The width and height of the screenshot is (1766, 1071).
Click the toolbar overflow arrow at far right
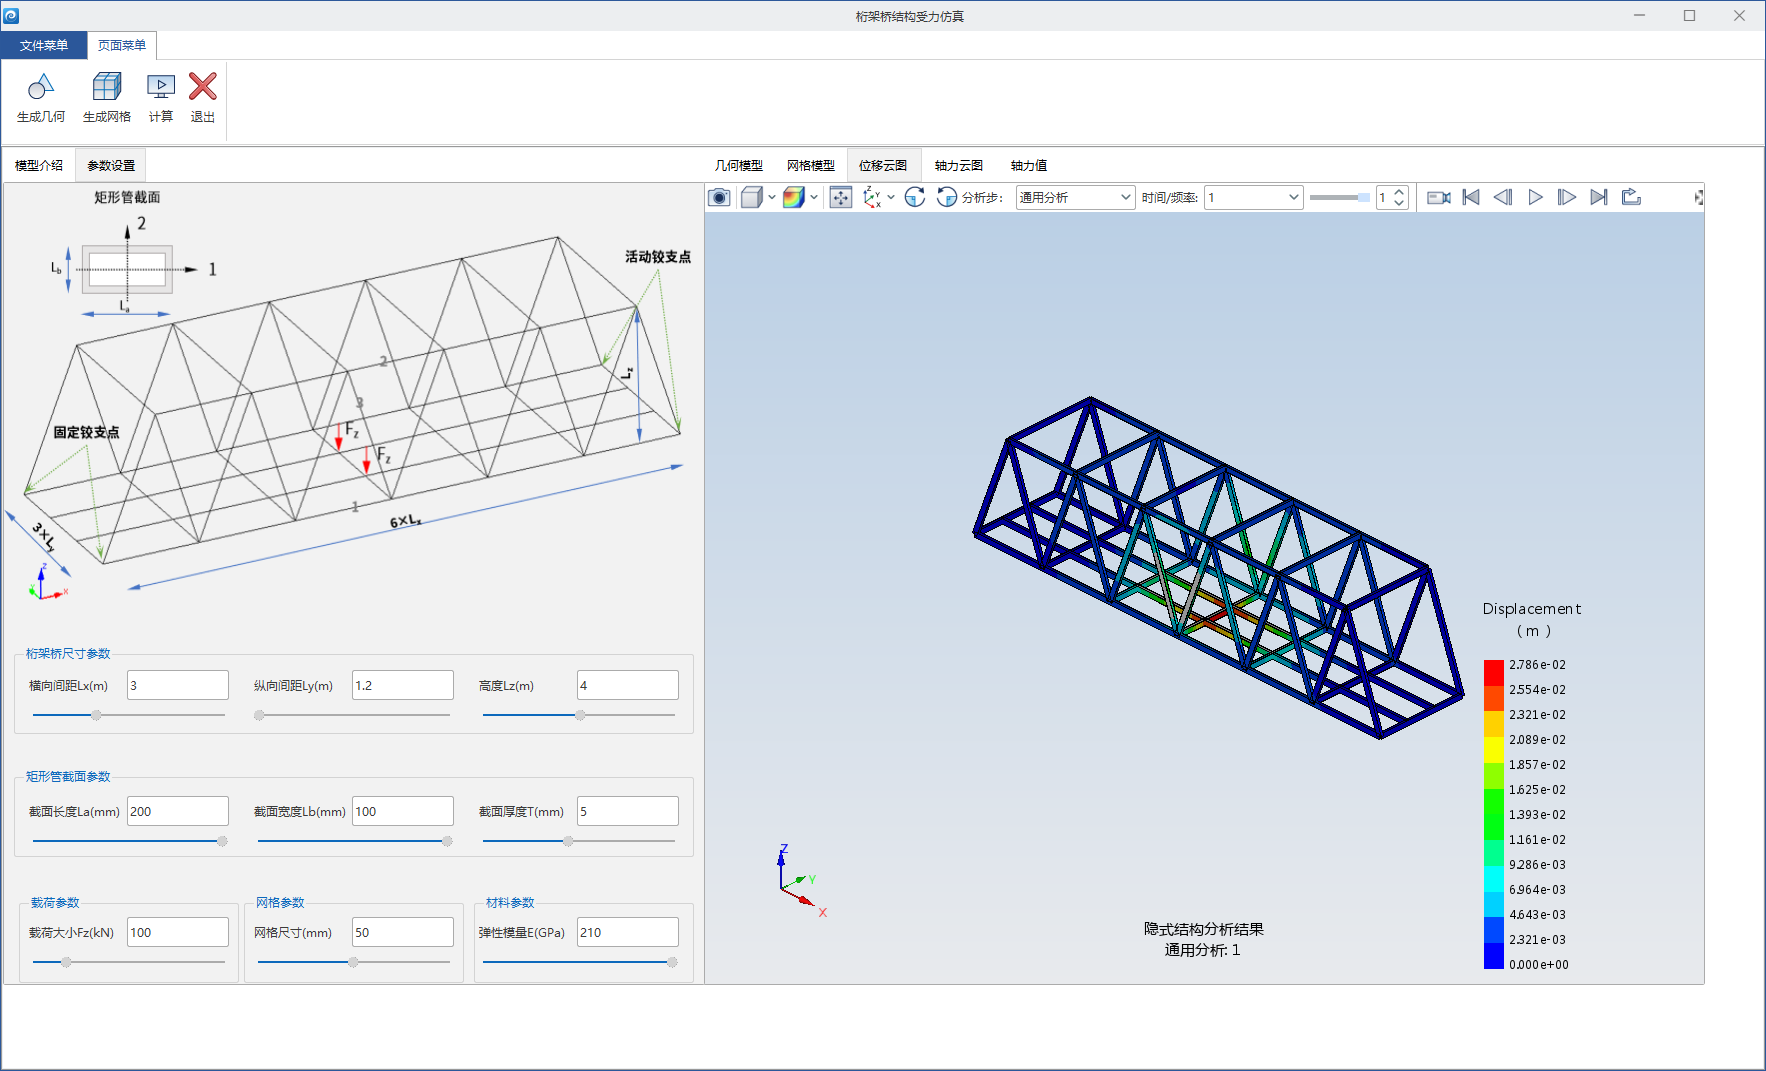(x=1698, y=197)
